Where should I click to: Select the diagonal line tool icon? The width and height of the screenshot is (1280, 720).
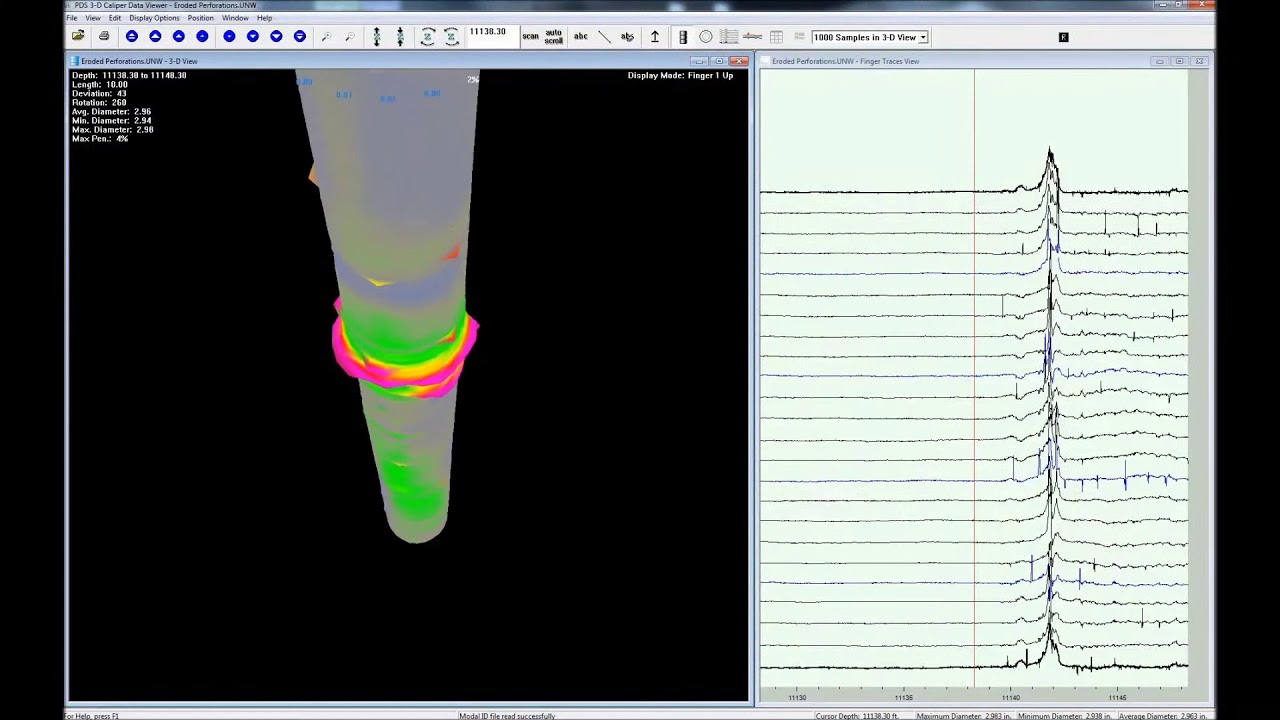[604, 37]
